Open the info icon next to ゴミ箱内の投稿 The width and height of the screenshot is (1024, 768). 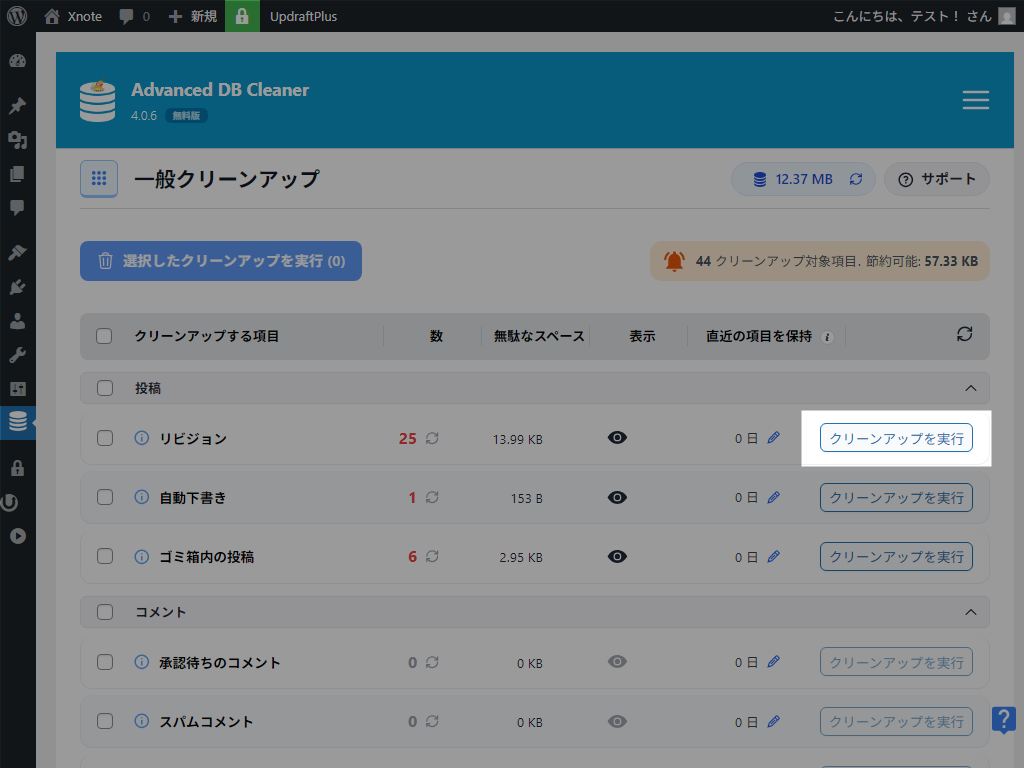(140, 557)
